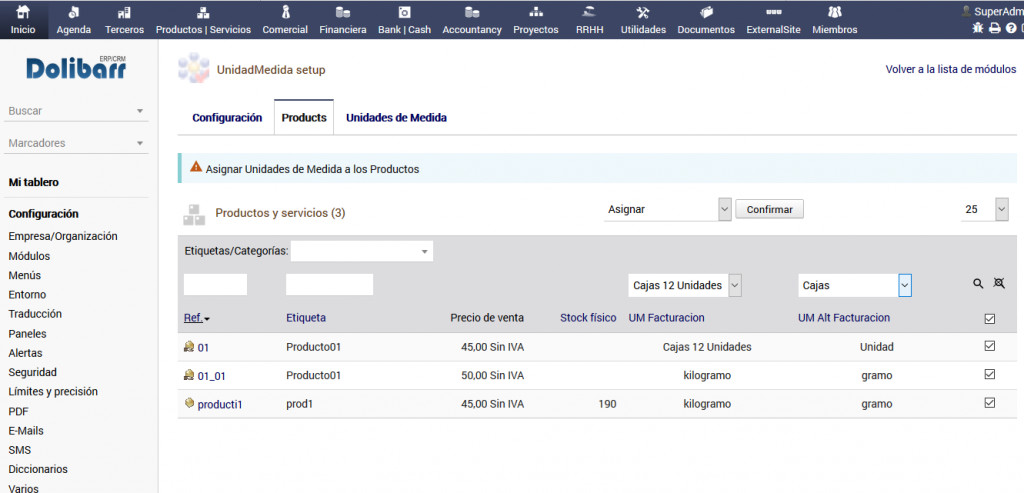This screenshot has width=1024, height=493.
Task: Open the RRHH menu
Action: [x=589, y=20]
